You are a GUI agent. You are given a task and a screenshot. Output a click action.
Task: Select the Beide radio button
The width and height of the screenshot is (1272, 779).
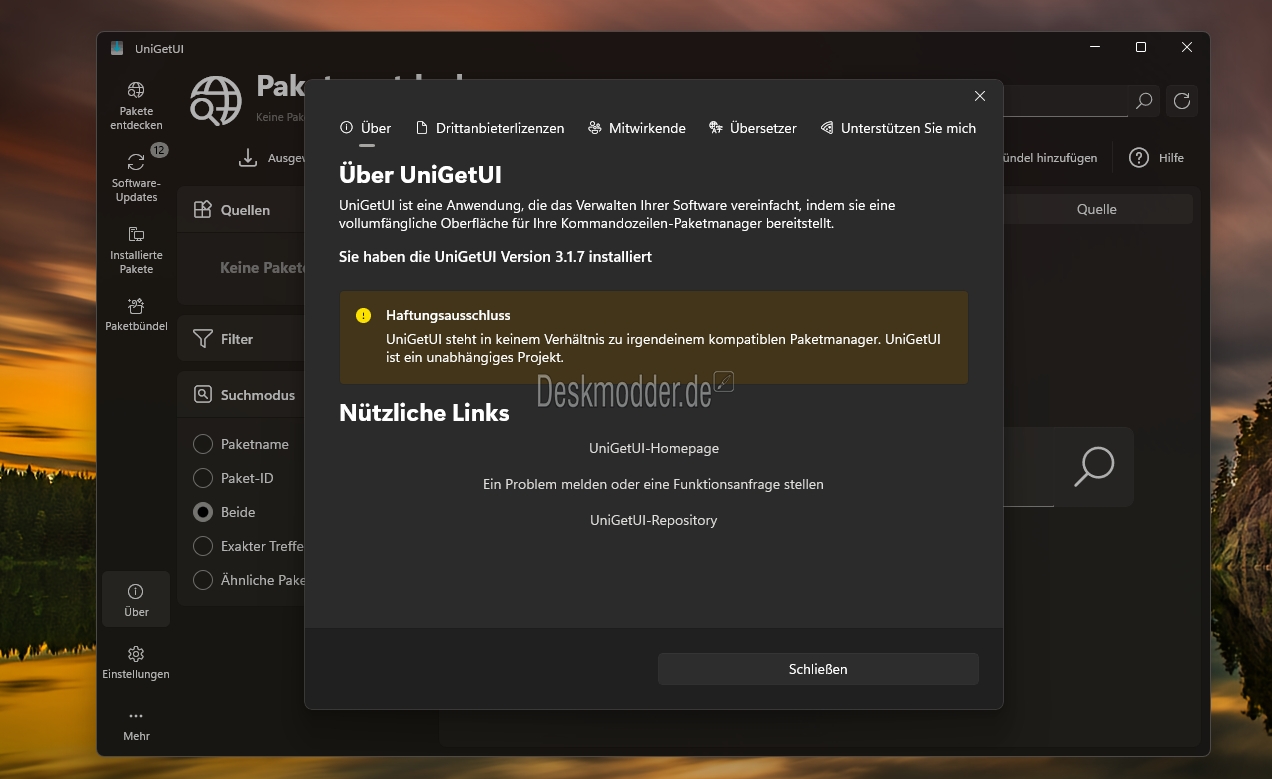(203, 512)
